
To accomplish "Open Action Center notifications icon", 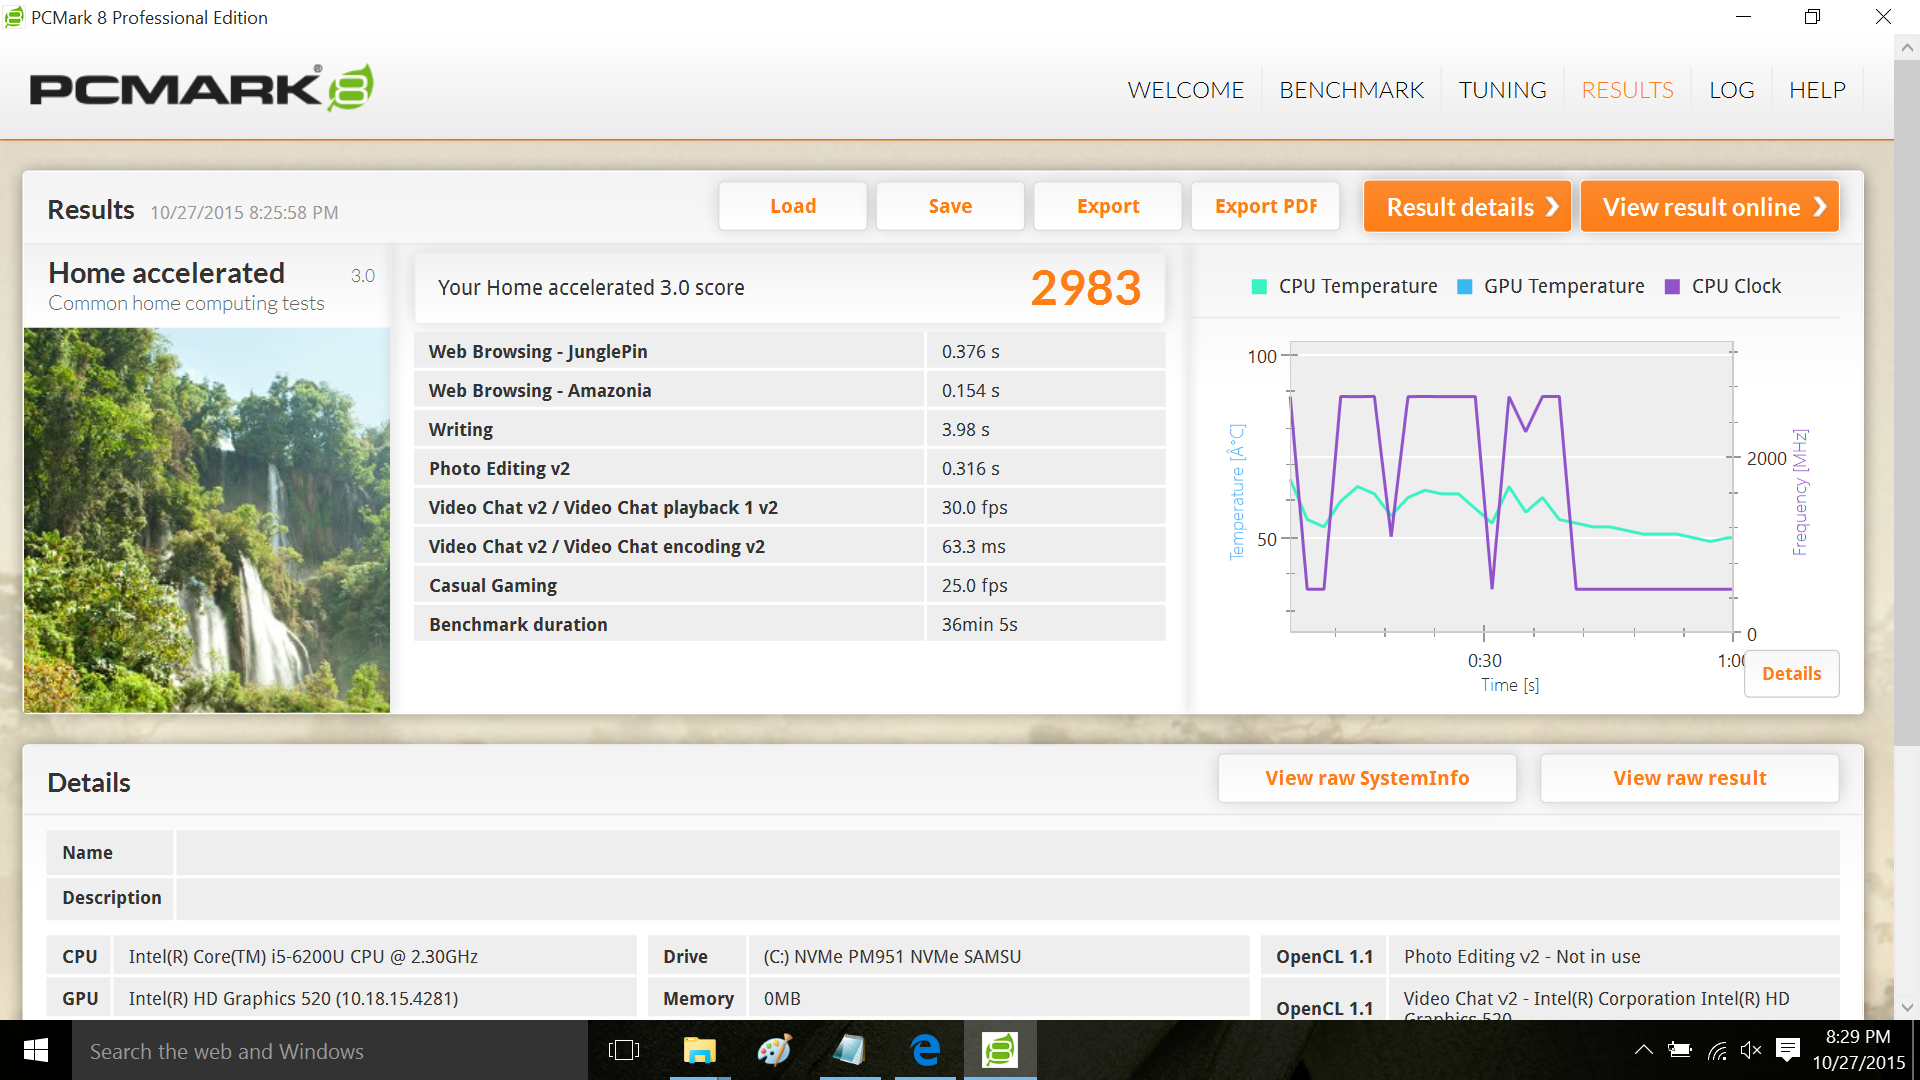I will tap(1787, 1050).
